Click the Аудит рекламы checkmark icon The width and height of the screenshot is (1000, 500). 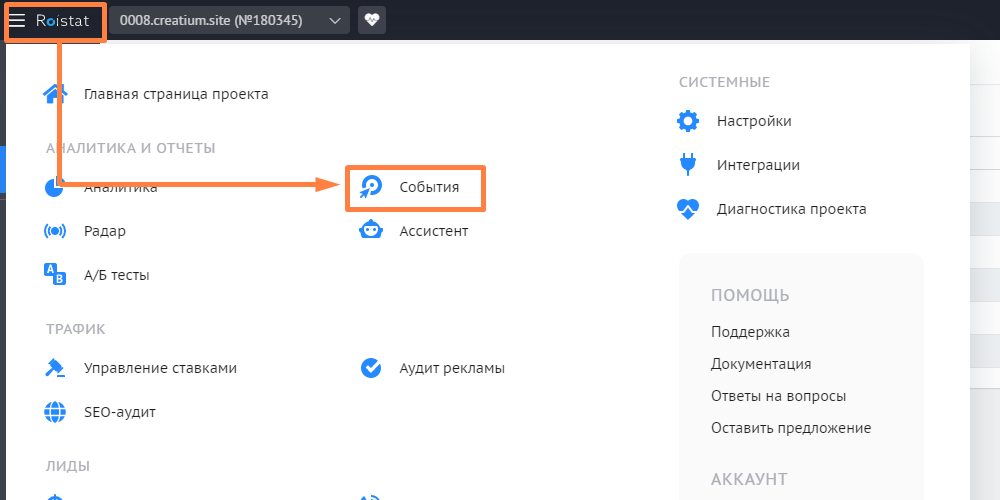pos(371,368)
